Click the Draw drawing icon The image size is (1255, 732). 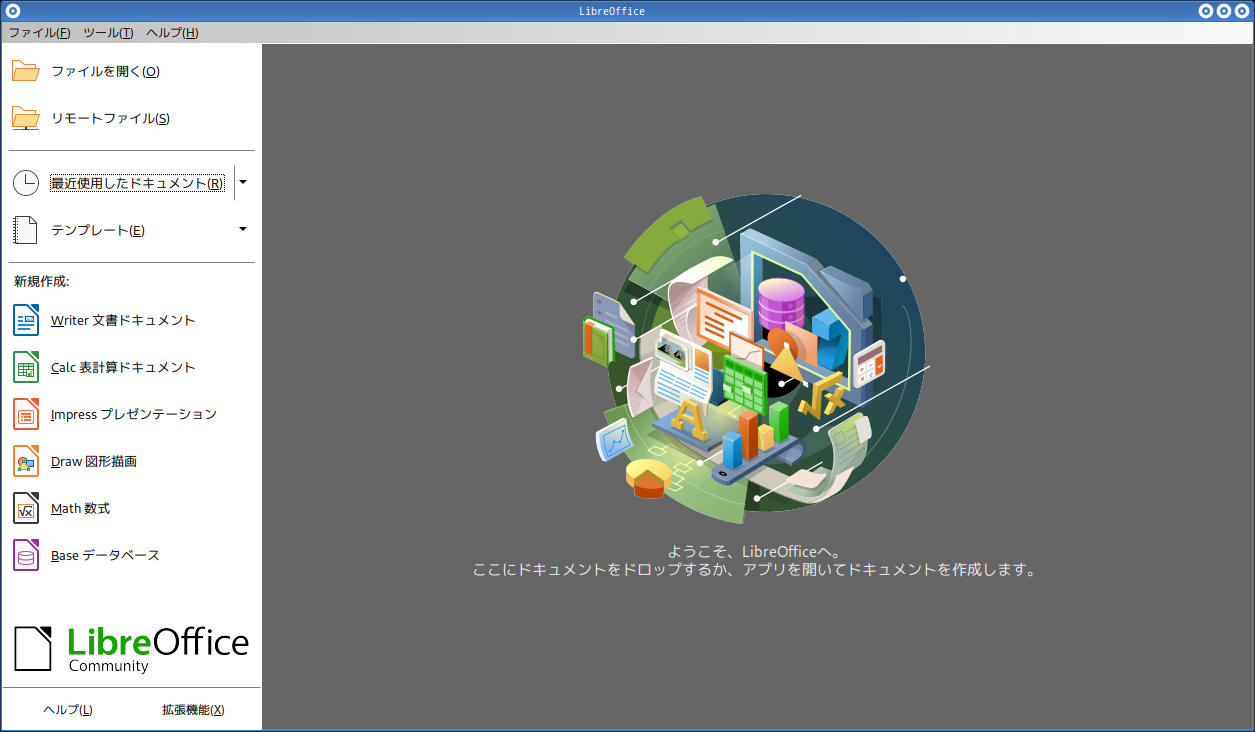pyautogui.click(x=26, y=461)
